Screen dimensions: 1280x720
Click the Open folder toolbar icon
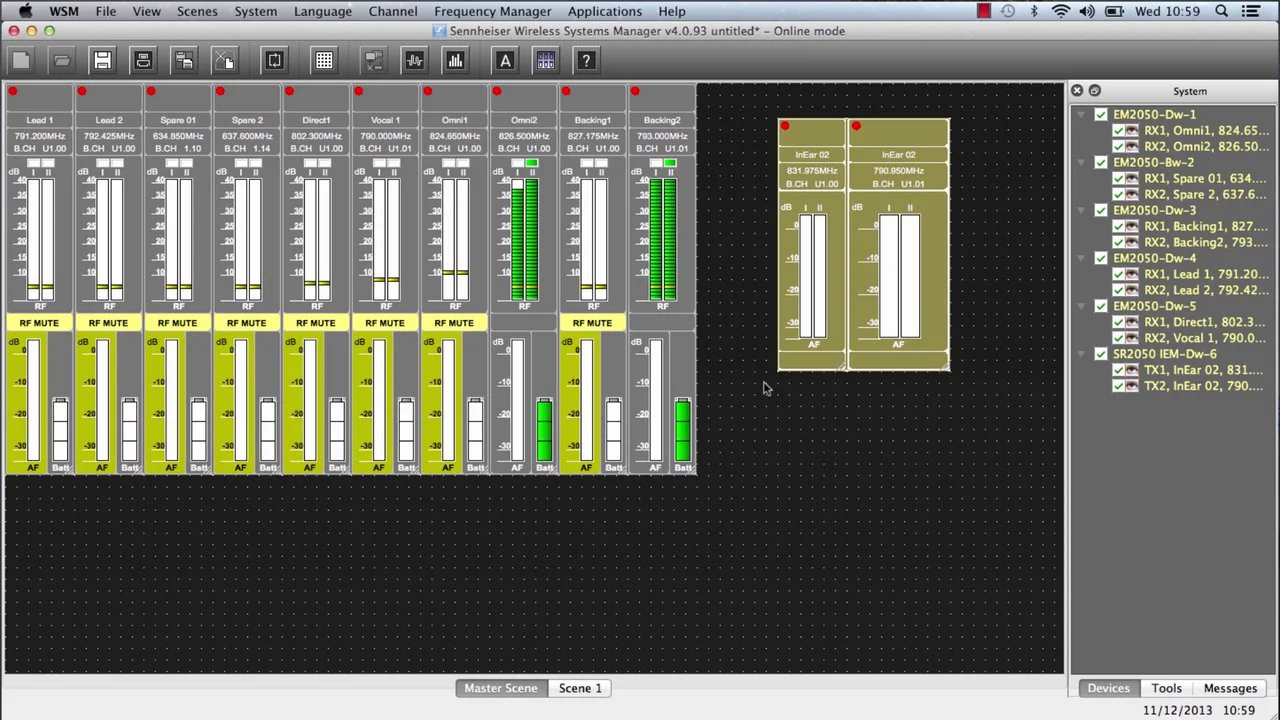click(62, 61)
